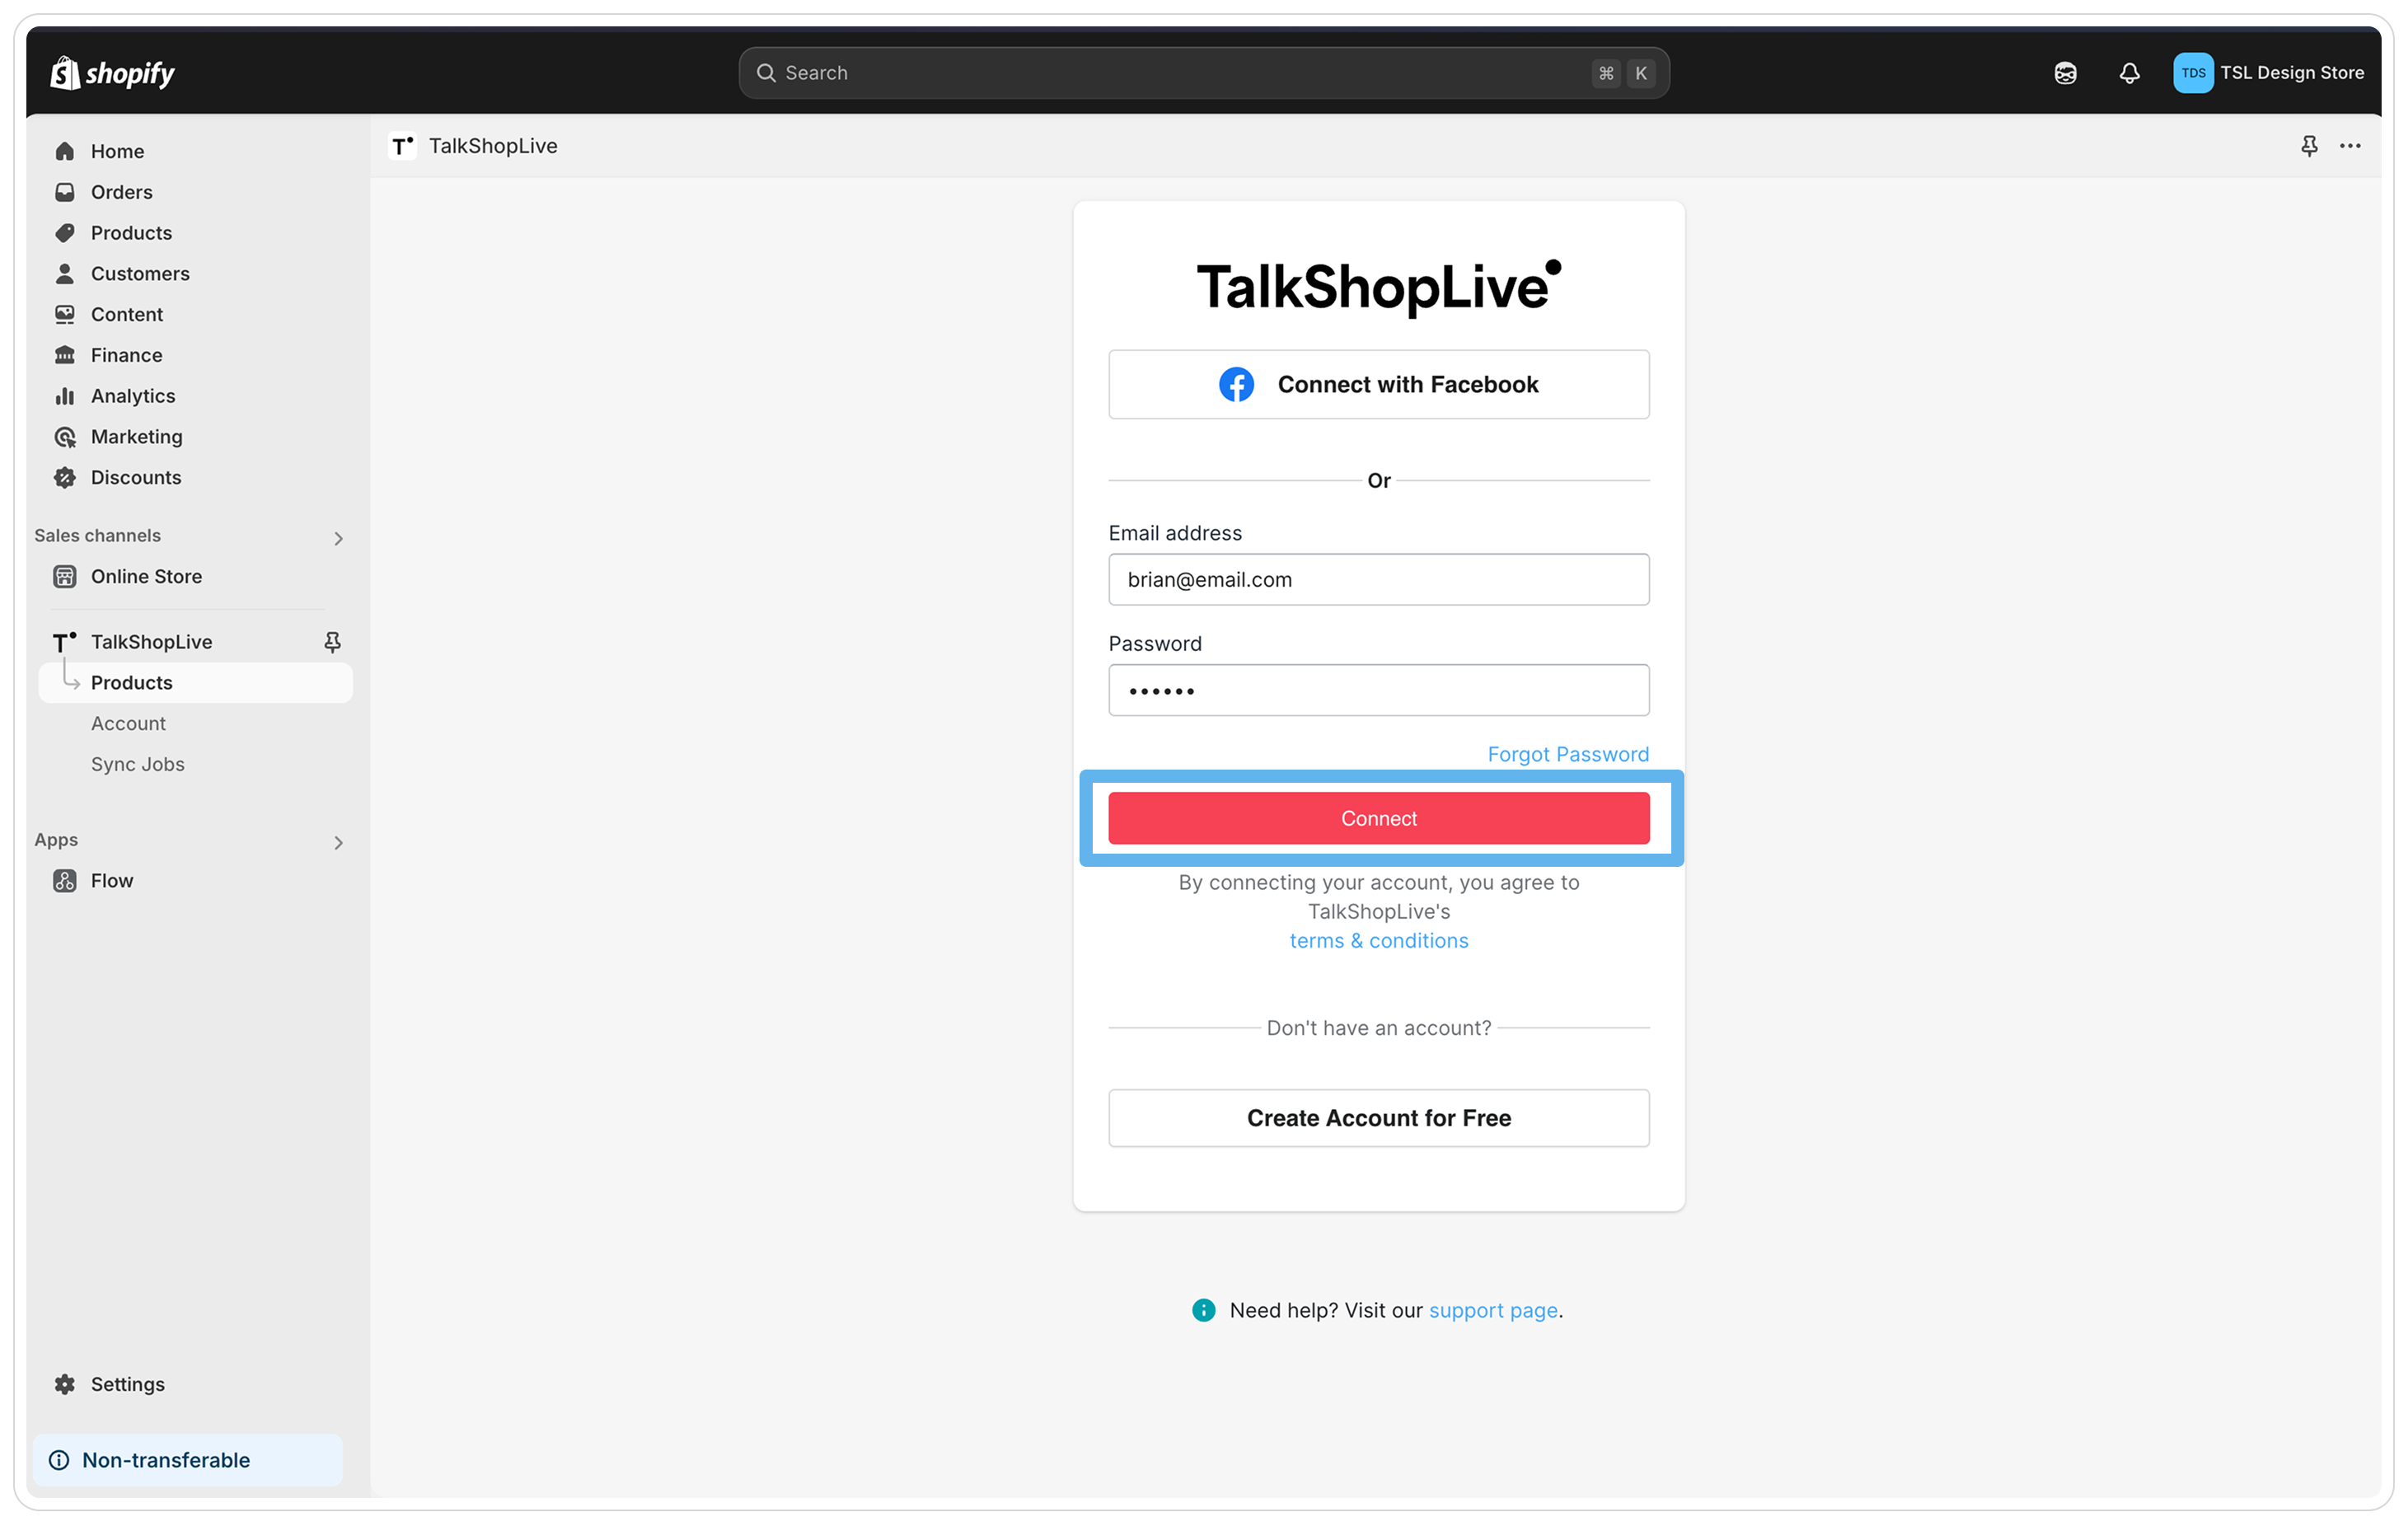
Task: Click the Forgot Password link
Action: (x=1567, y=754)
